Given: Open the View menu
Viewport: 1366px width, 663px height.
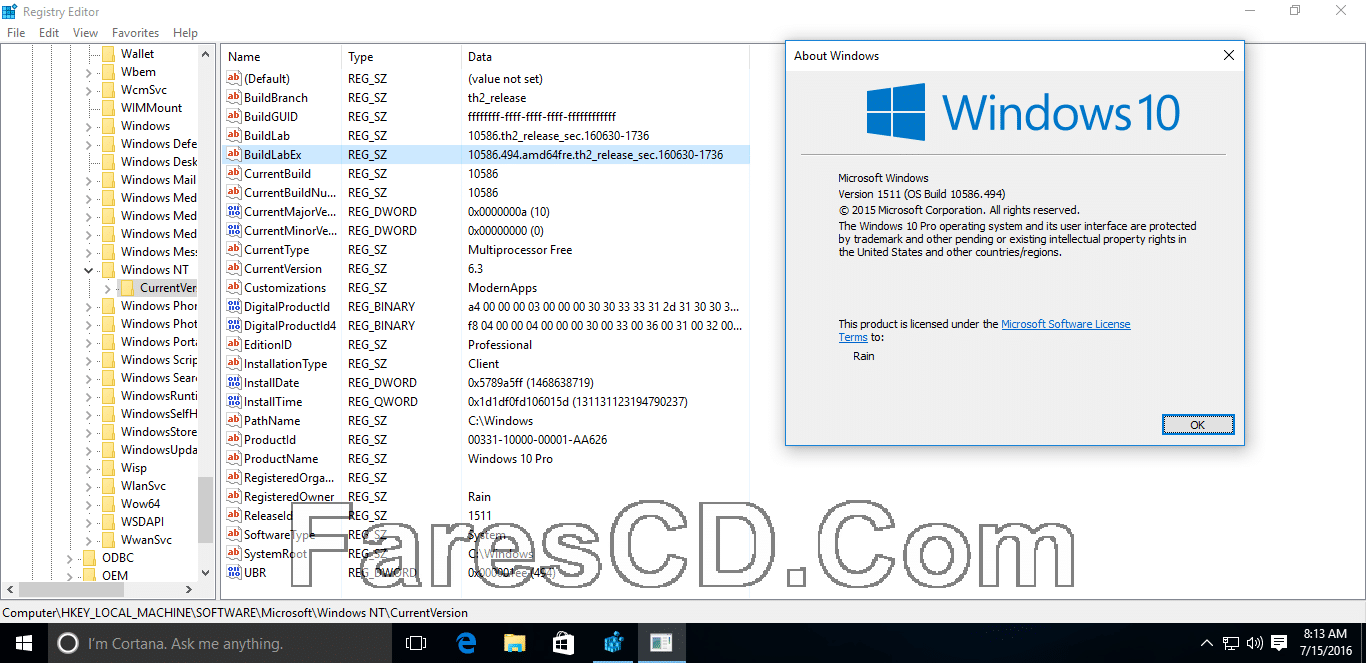Looking at the screenshot, I should (85, 33).
